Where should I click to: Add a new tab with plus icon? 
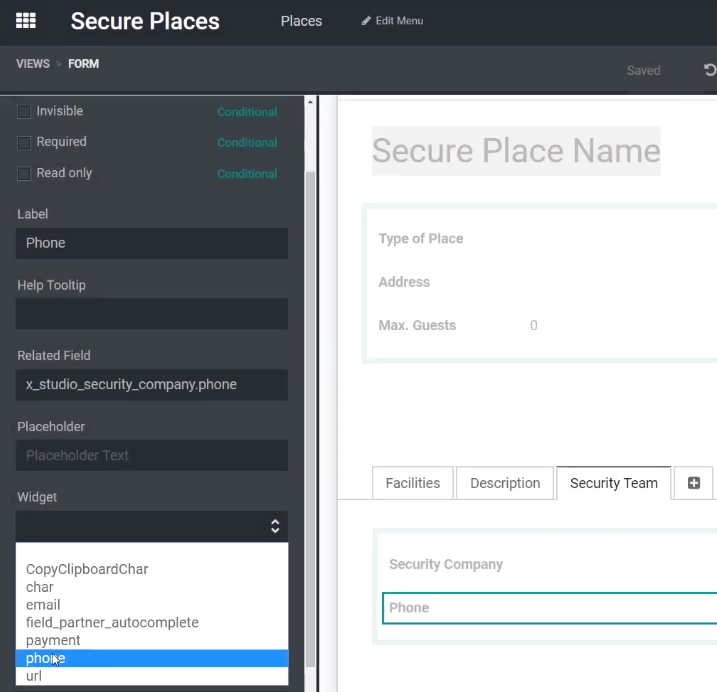[x=694, y=483]
